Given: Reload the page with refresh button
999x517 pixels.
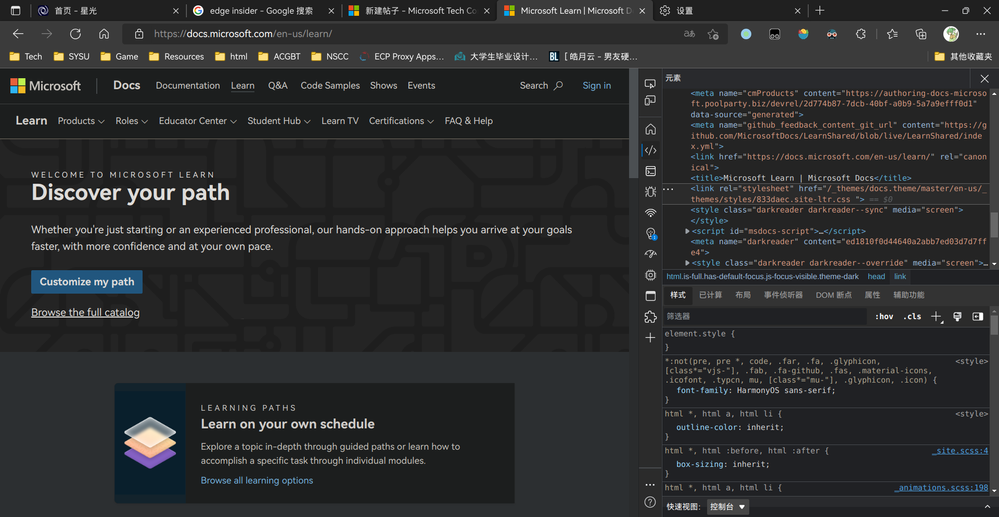Looking at the screenshot, I should pos(75,34).
